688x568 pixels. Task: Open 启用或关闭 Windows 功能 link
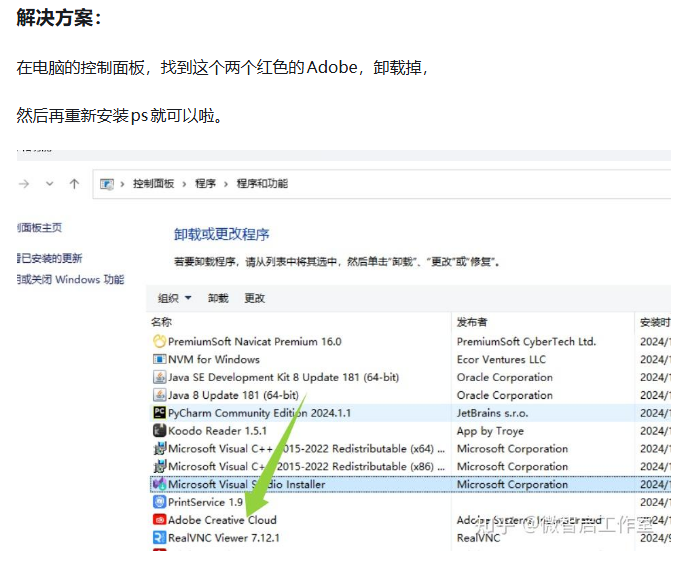tap(72, 280)
